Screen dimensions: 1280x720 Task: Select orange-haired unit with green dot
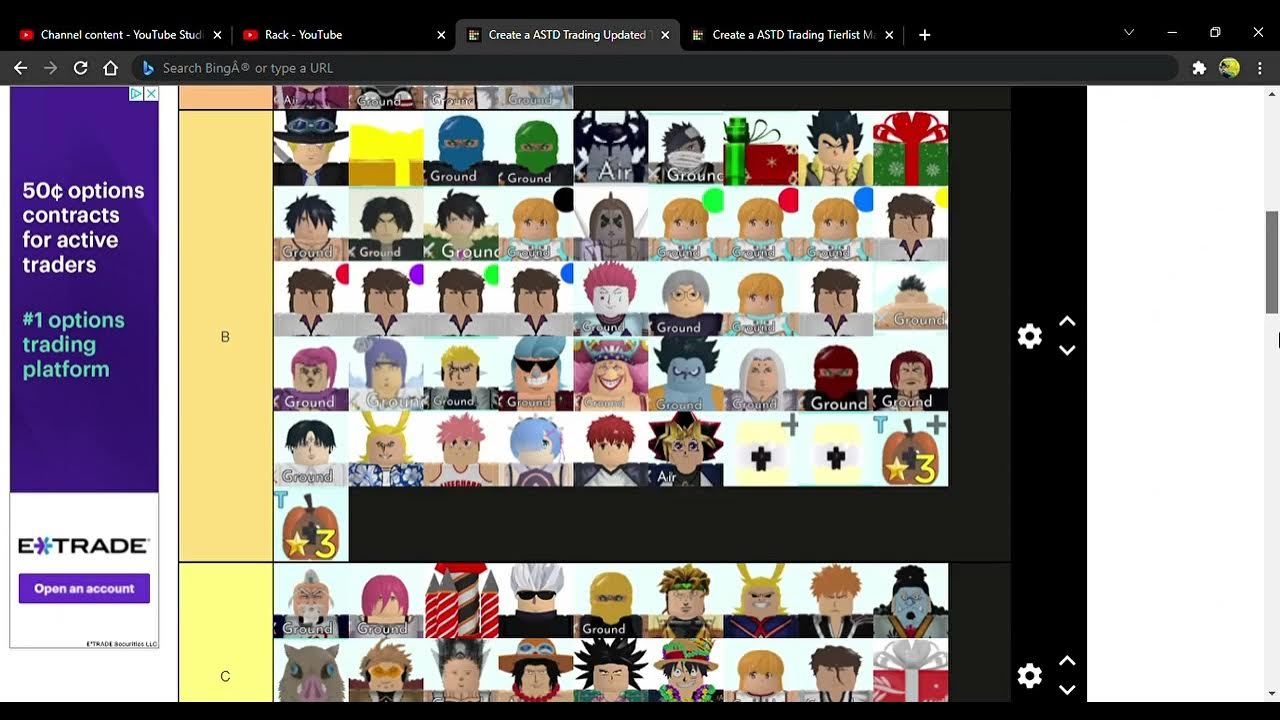(686, 223)
